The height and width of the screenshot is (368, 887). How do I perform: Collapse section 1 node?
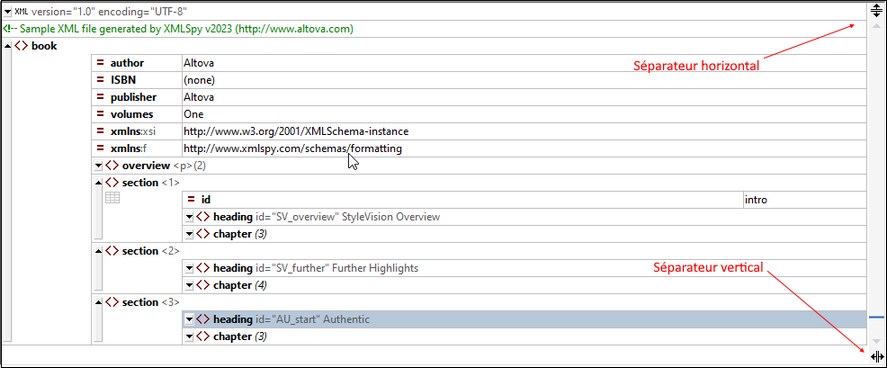[x=98, y=183]
